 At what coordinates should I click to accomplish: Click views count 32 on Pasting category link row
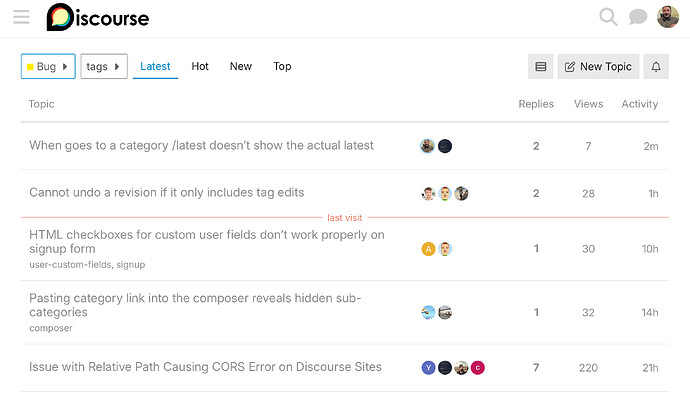click(x=588, y=313)
